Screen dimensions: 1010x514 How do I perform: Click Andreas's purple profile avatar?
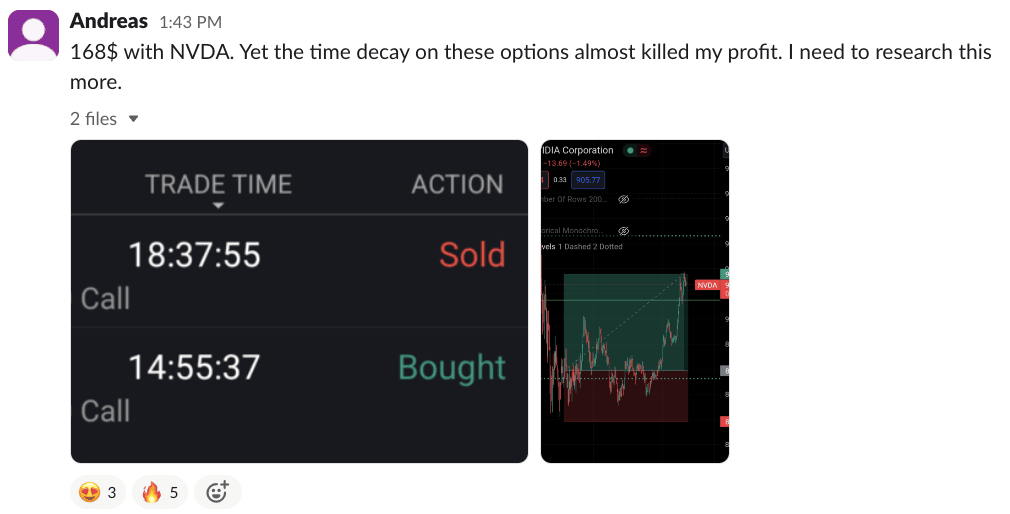[33, 35]
